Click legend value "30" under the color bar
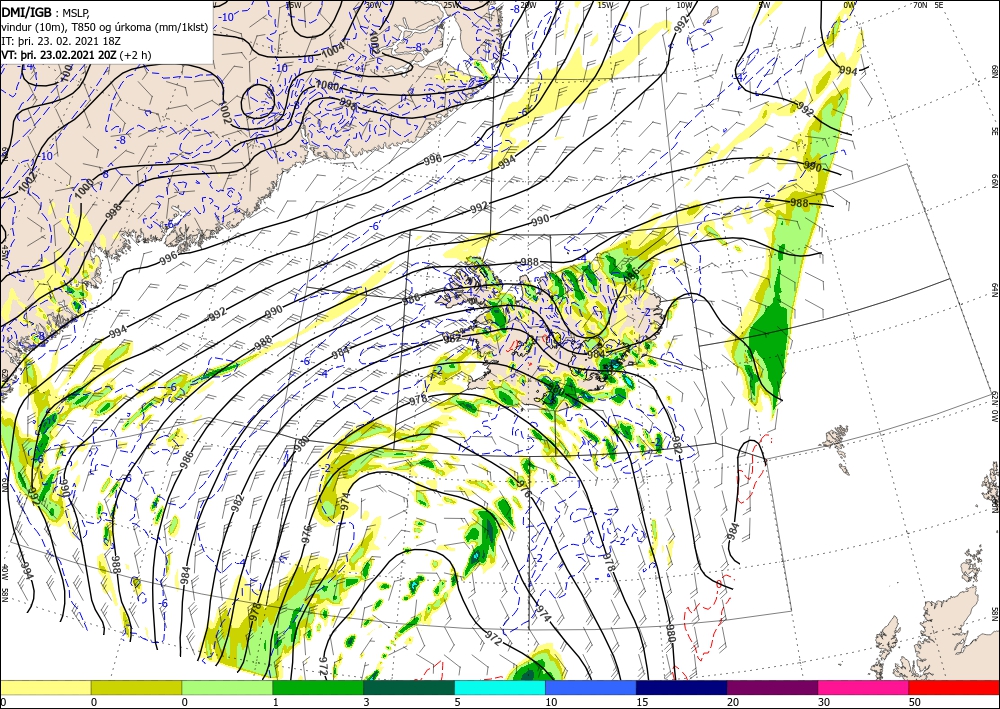This screenshot has height=709, width=1000. tap(824, 702)
